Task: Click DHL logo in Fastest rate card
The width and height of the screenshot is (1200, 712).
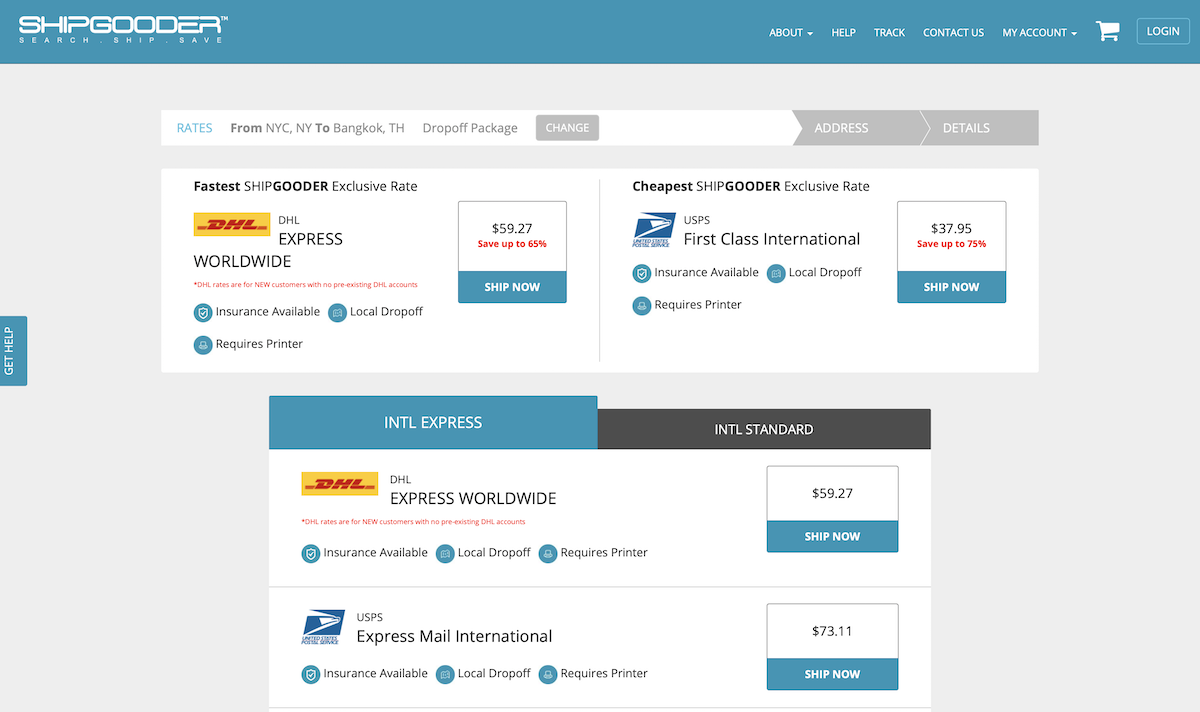Action: [x=232, y=224]
